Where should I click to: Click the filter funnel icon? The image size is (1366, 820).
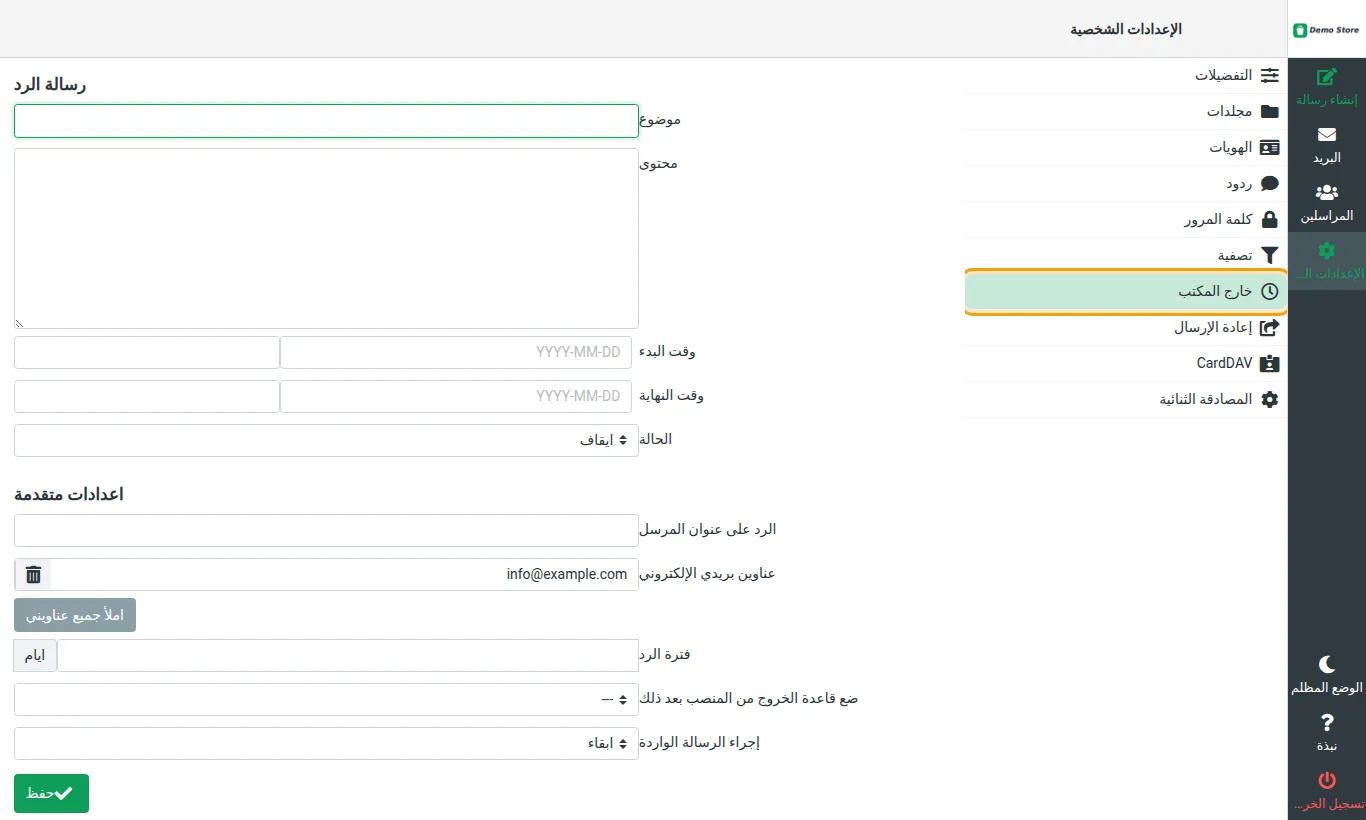coord(1270,256)
